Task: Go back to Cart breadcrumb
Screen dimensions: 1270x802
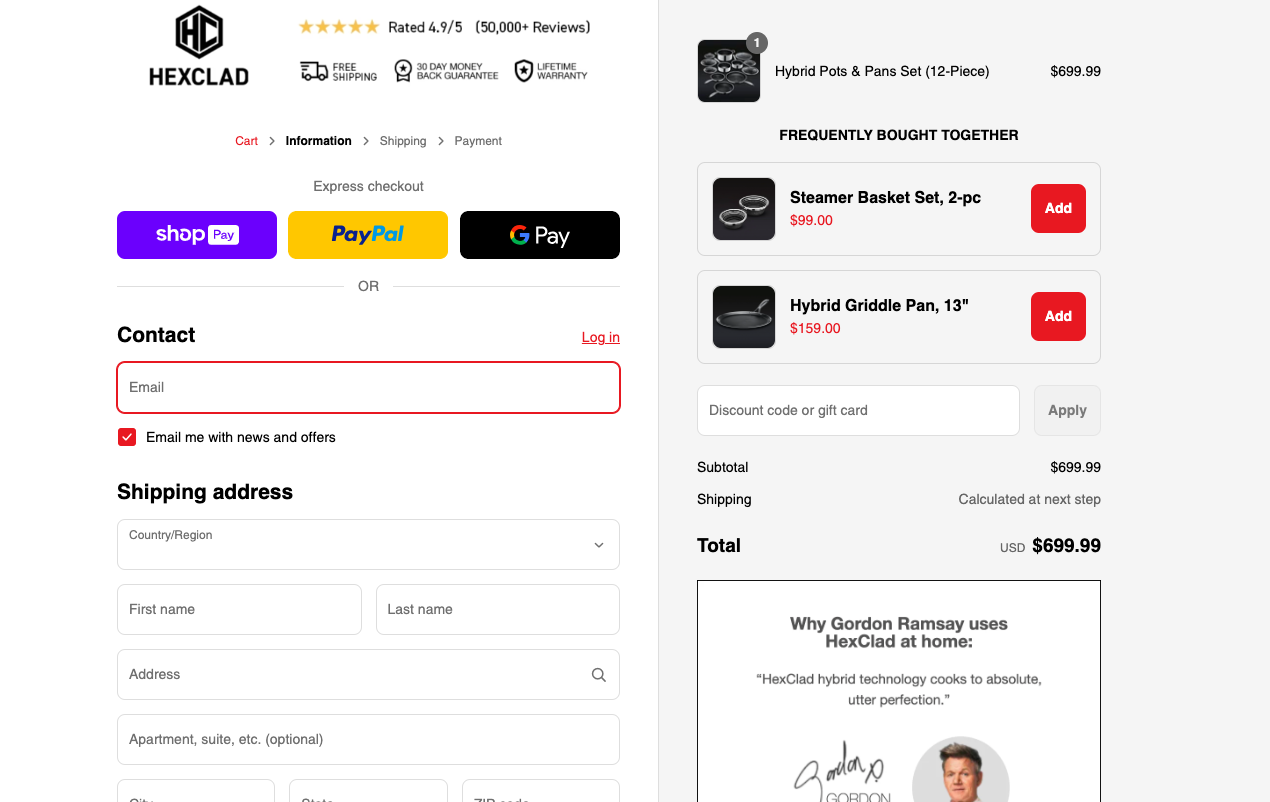Action: click(x=247, y=141)
